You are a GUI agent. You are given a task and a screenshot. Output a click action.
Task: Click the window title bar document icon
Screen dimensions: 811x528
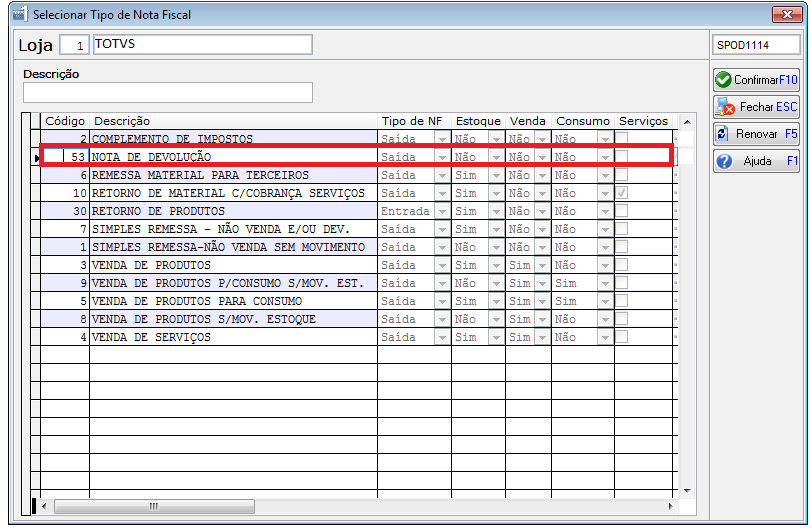(20, 14)
